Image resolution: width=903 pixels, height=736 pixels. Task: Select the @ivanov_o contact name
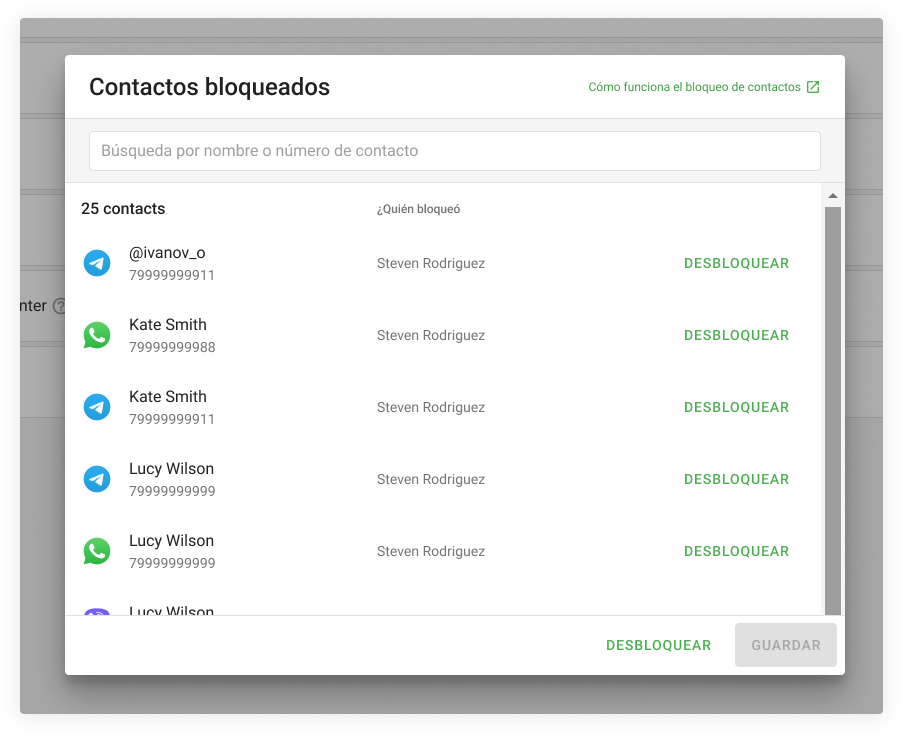coord(167,253)
